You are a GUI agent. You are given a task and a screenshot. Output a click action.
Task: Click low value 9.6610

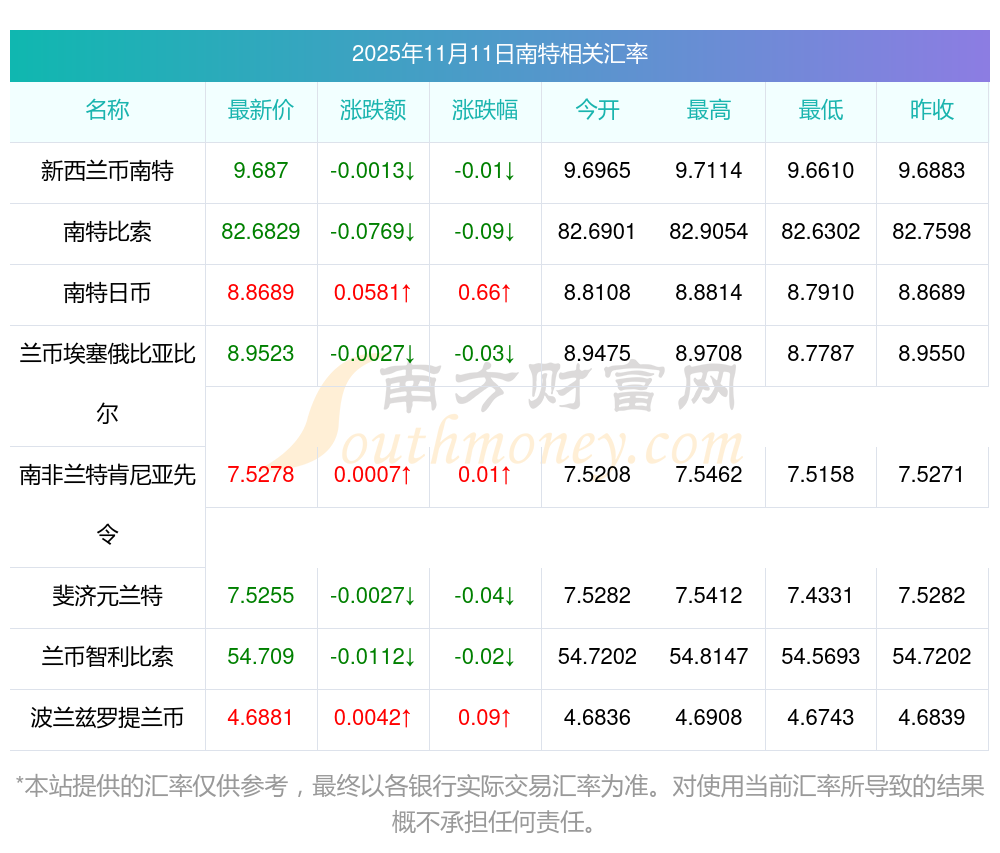click(821, 171)
